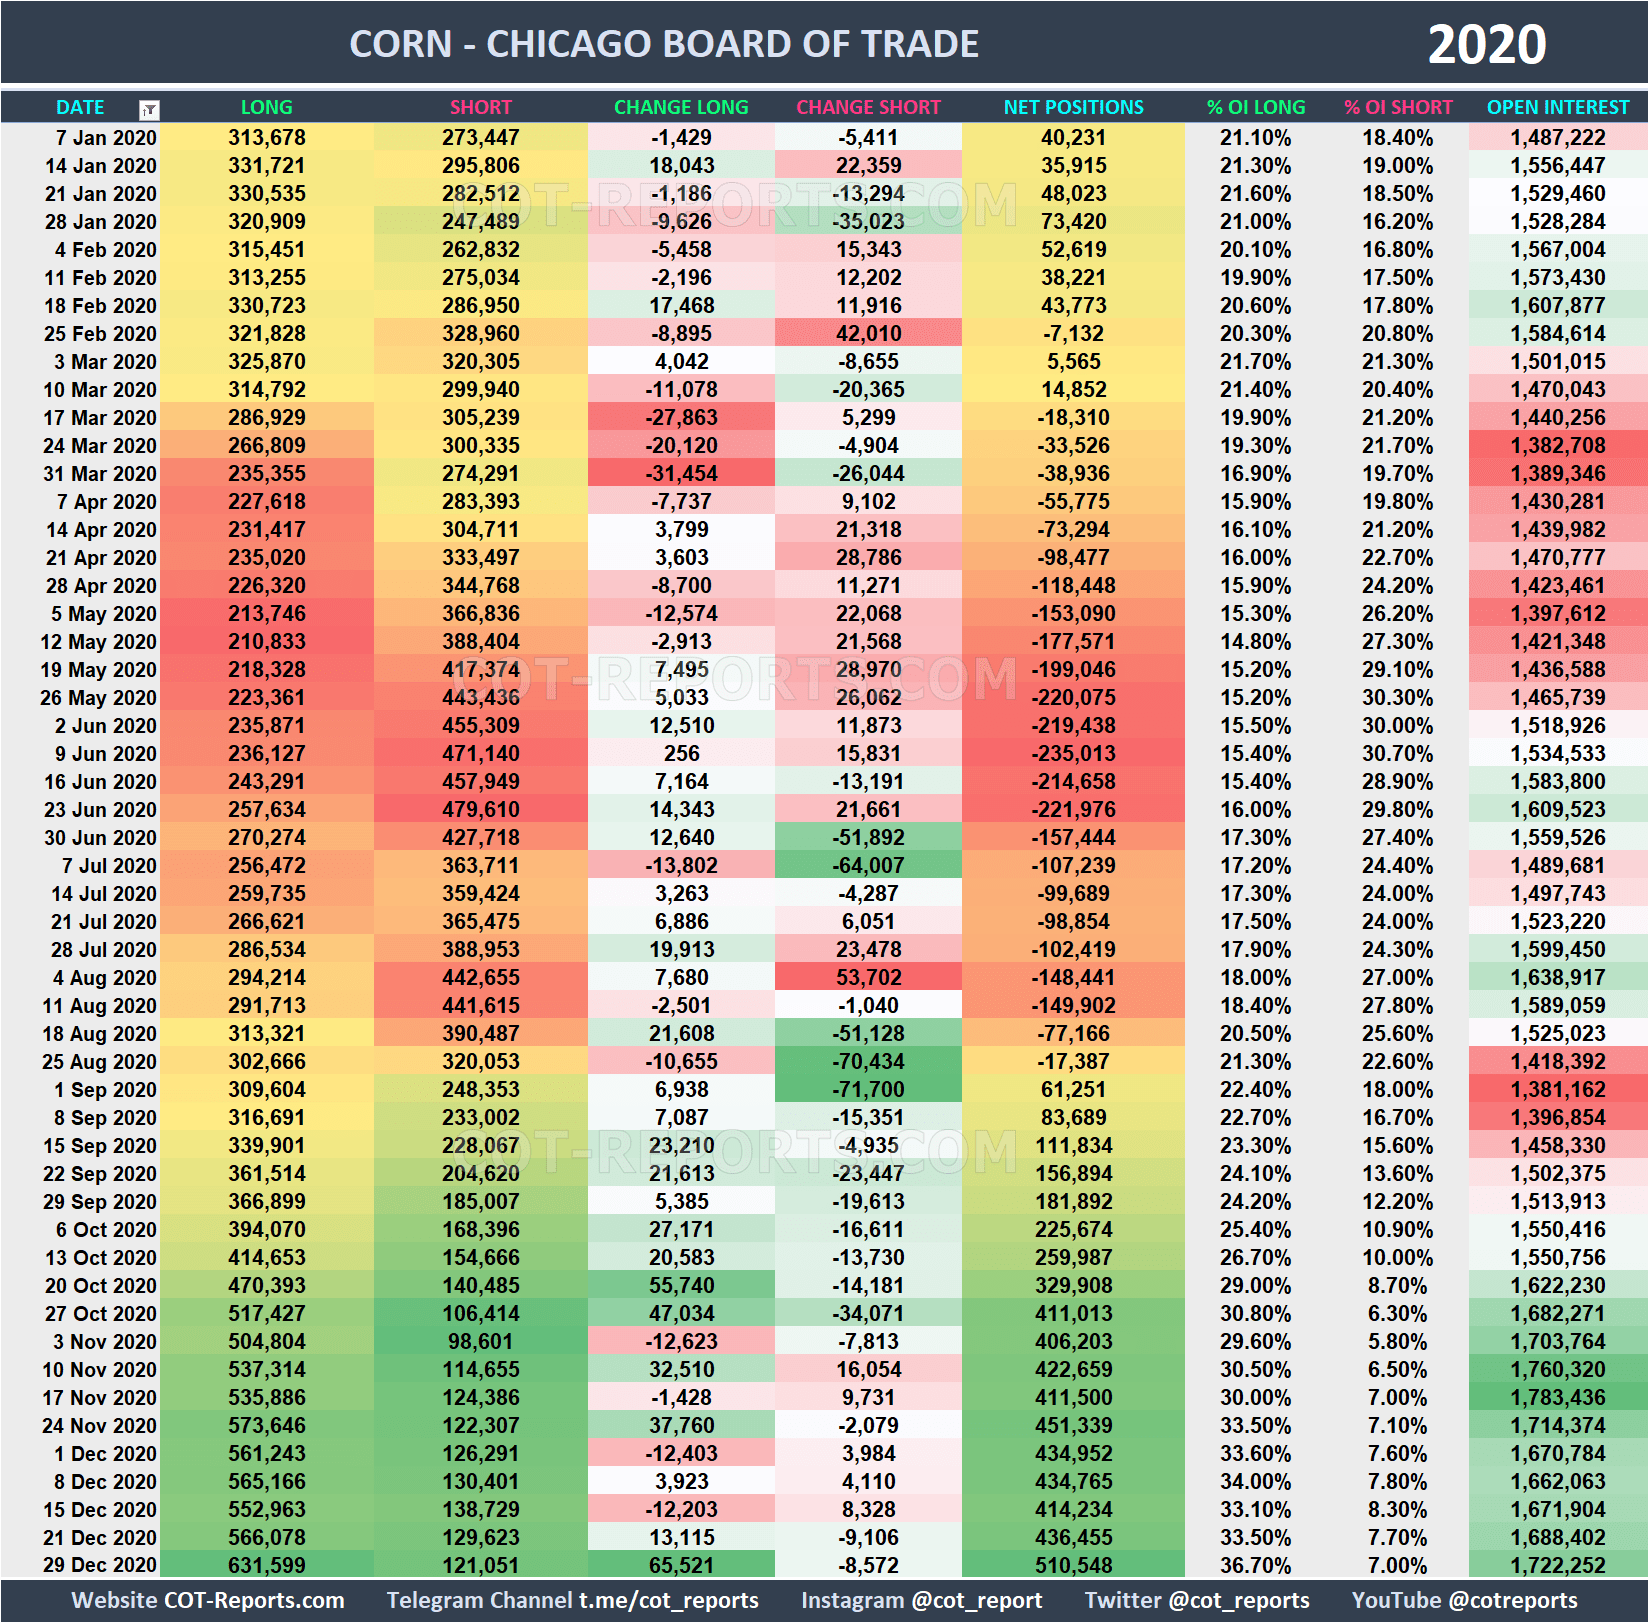
Task: Sort by the LONG column header
Action: 266,107
